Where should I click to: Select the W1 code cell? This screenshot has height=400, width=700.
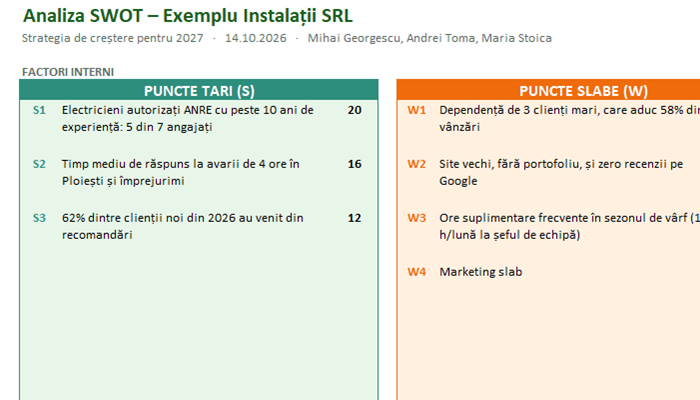[x=417, y=110]
